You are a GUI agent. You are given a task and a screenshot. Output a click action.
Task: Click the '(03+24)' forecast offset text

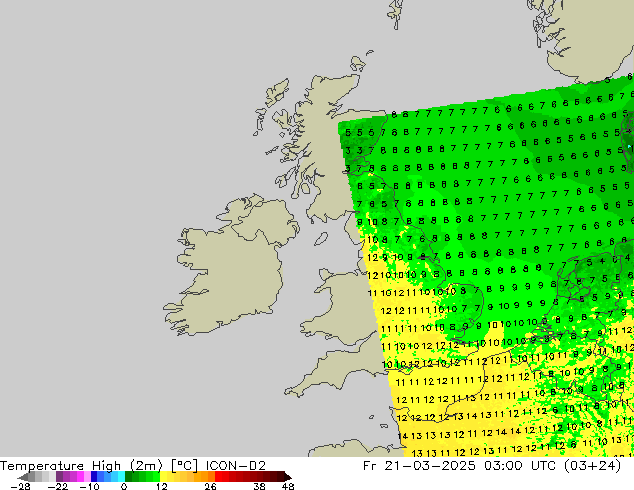coord(593,466)
